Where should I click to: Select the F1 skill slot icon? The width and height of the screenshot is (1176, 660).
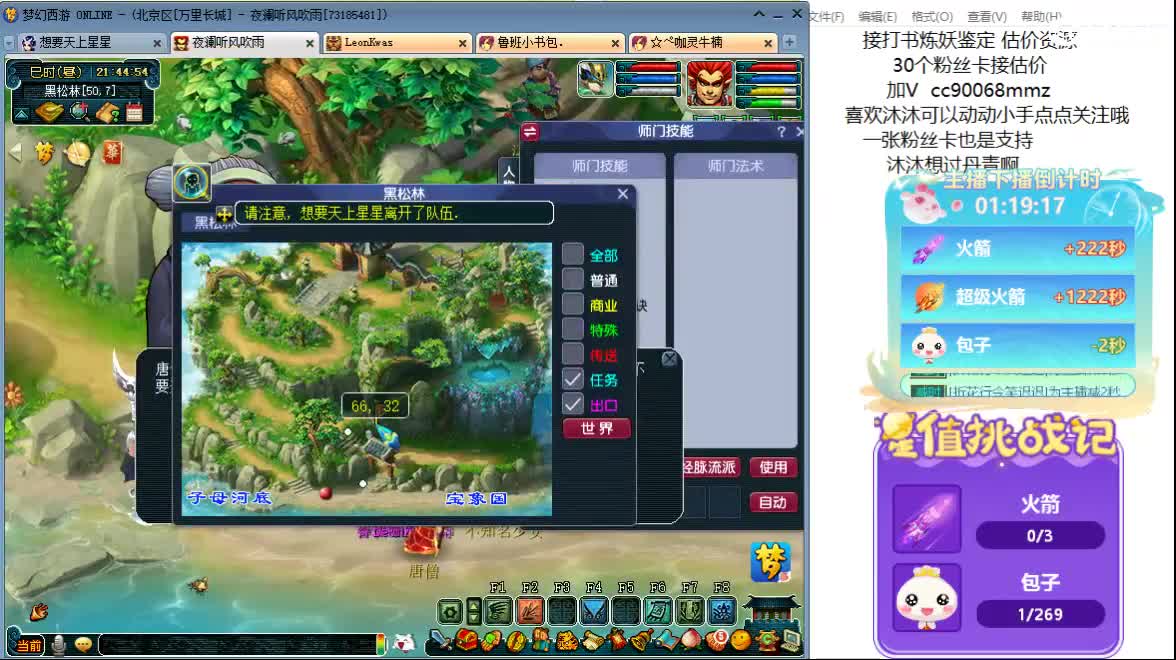point(496,608)
